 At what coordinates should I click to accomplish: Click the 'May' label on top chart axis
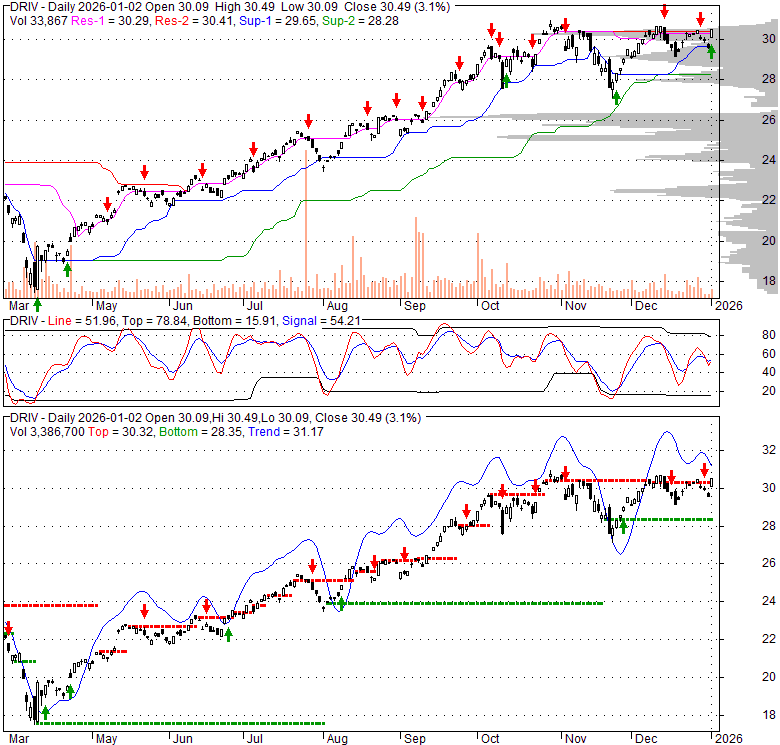pos(106,306)
